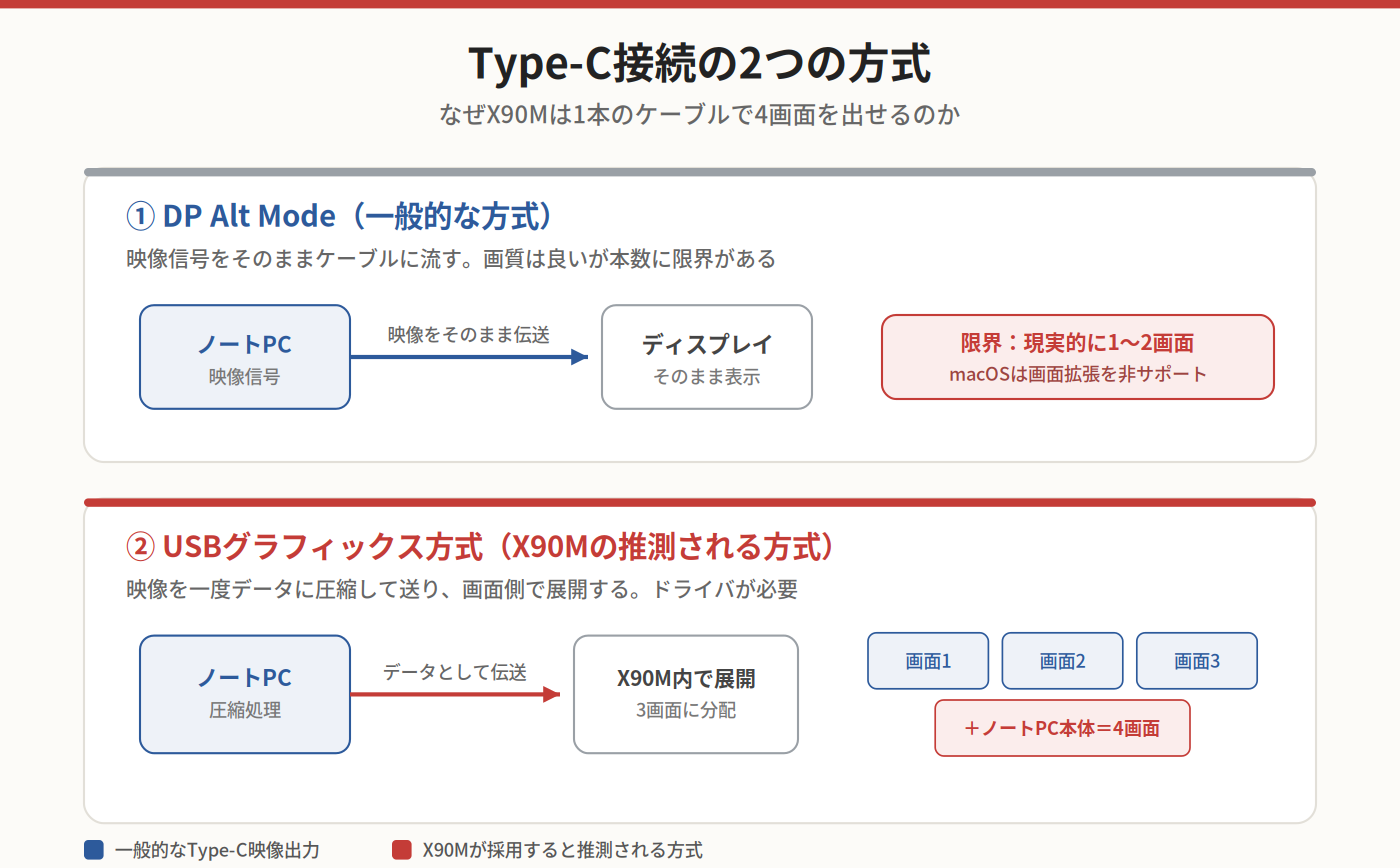
Task: Select the description starting with "映像を一度データに圧縮して送り"
Action: [462, 589]
